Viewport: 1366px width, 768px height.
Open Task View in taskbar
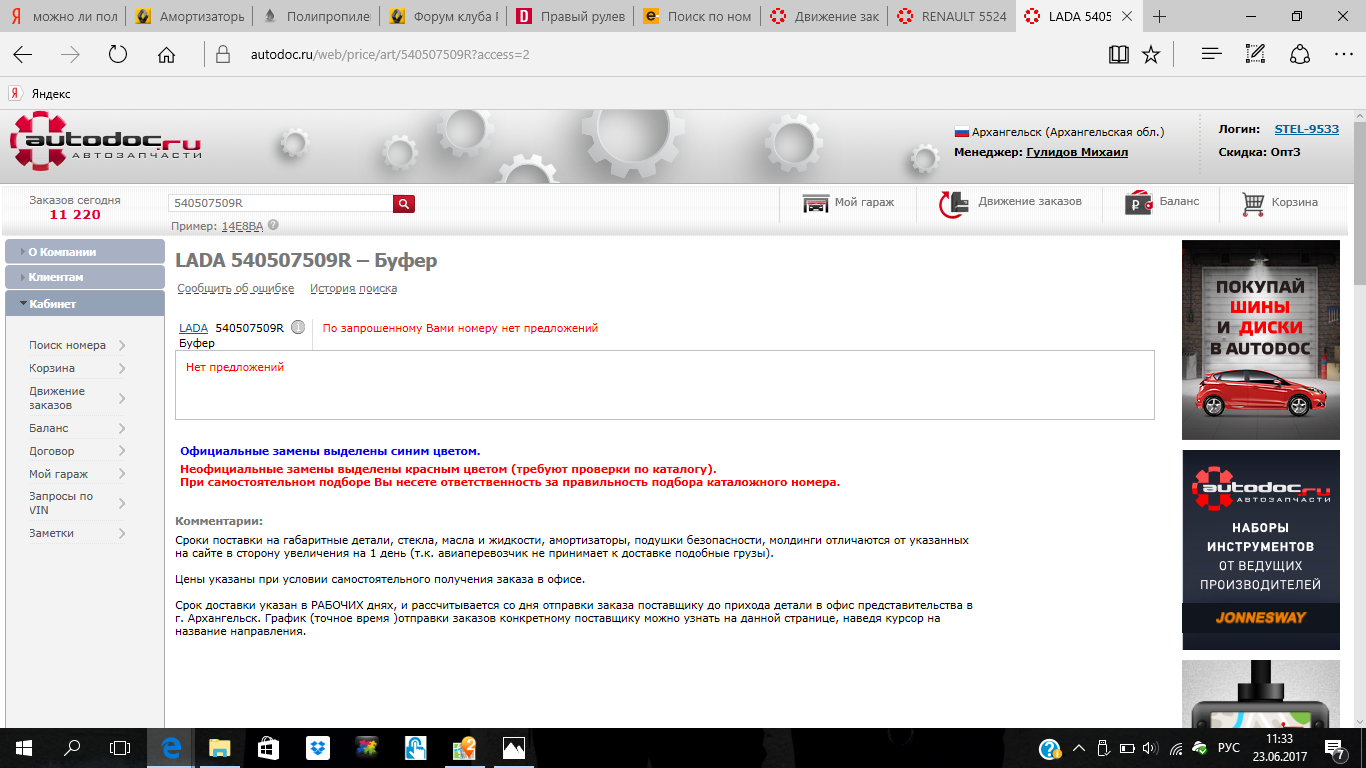tap(120, 747)
